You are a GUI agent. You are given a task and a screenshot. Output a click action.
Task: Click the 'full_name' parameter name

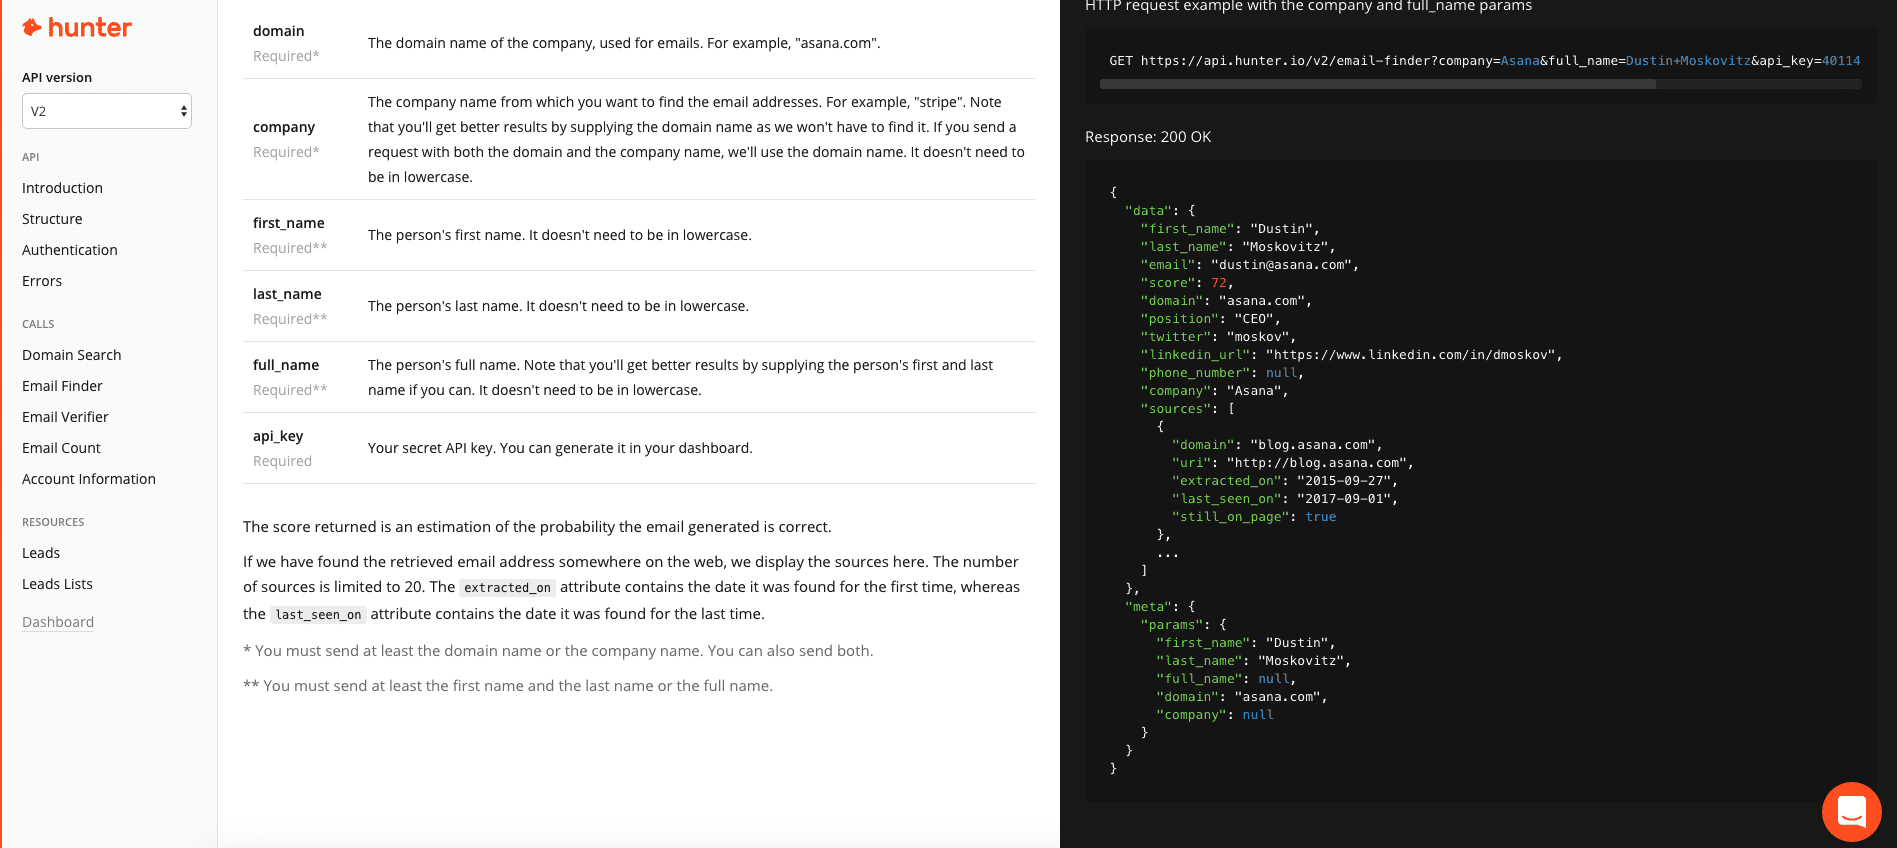[286, 365]
